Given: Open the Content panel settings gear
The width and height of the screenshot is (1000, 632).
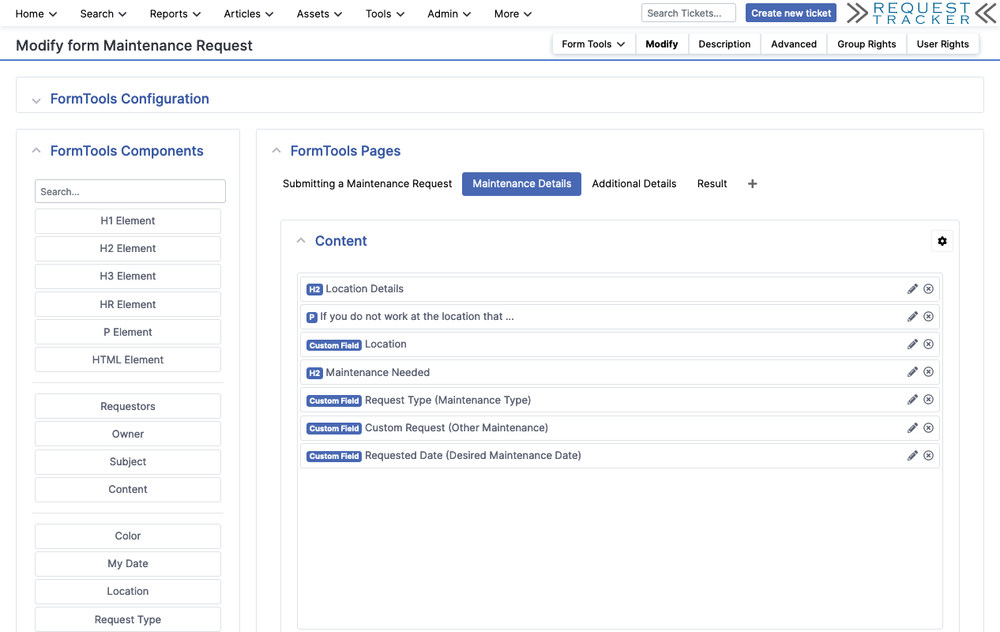Looking at the screenshot, I should [x=941, y=240].
